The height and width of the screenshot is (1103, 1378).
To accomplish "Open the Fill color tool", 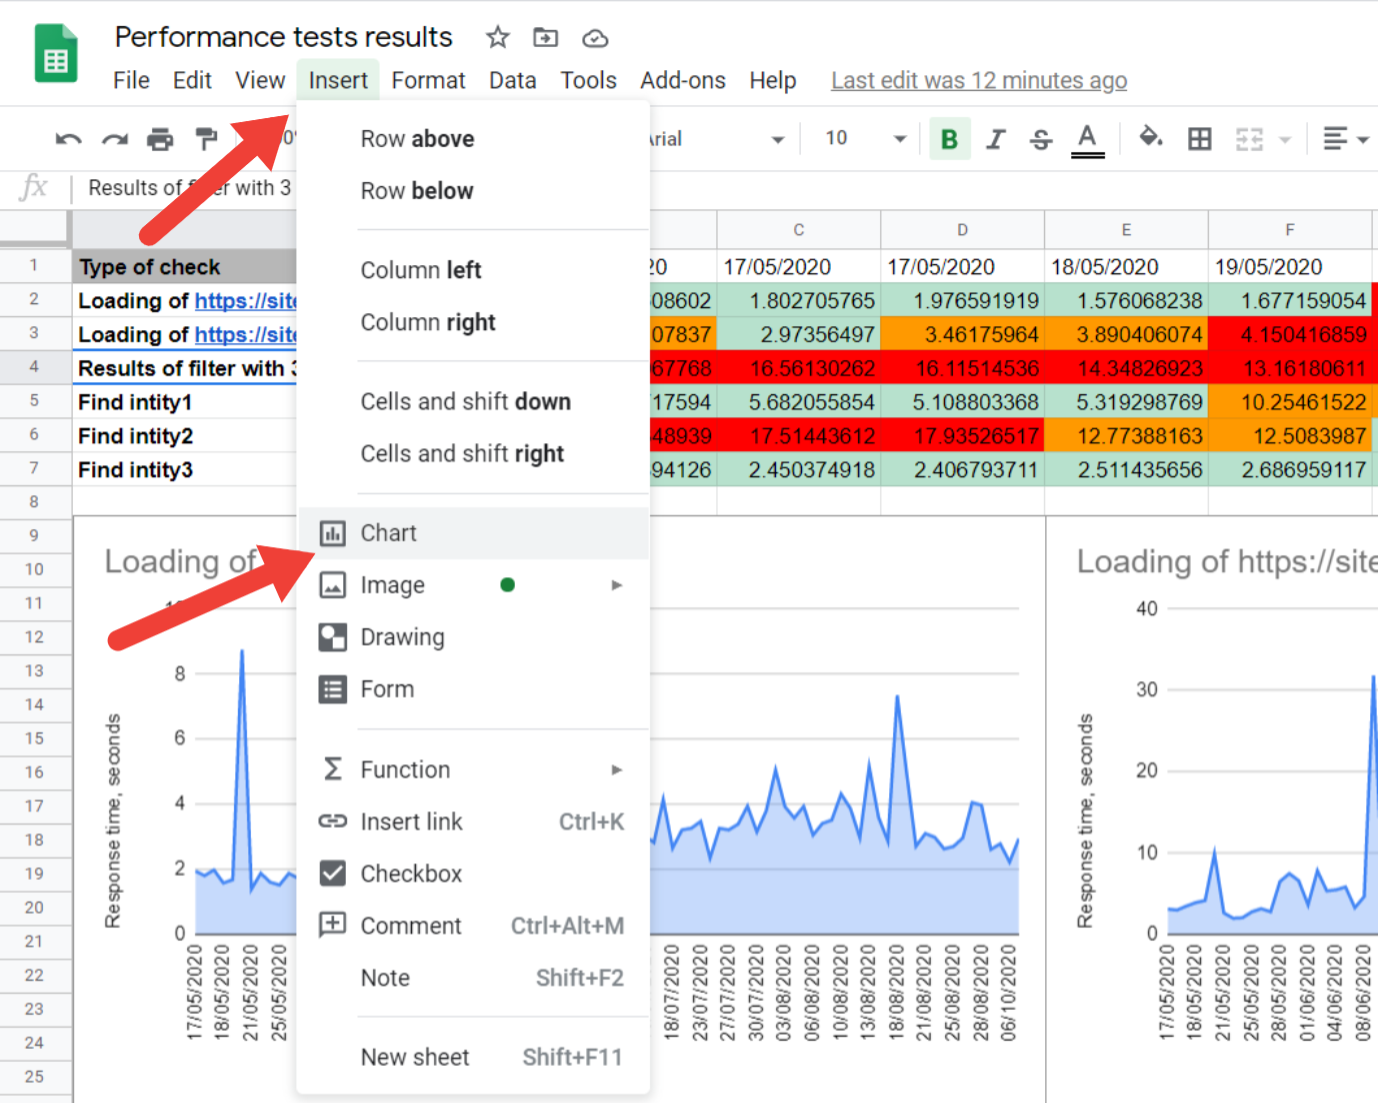I will [1151, 139].
